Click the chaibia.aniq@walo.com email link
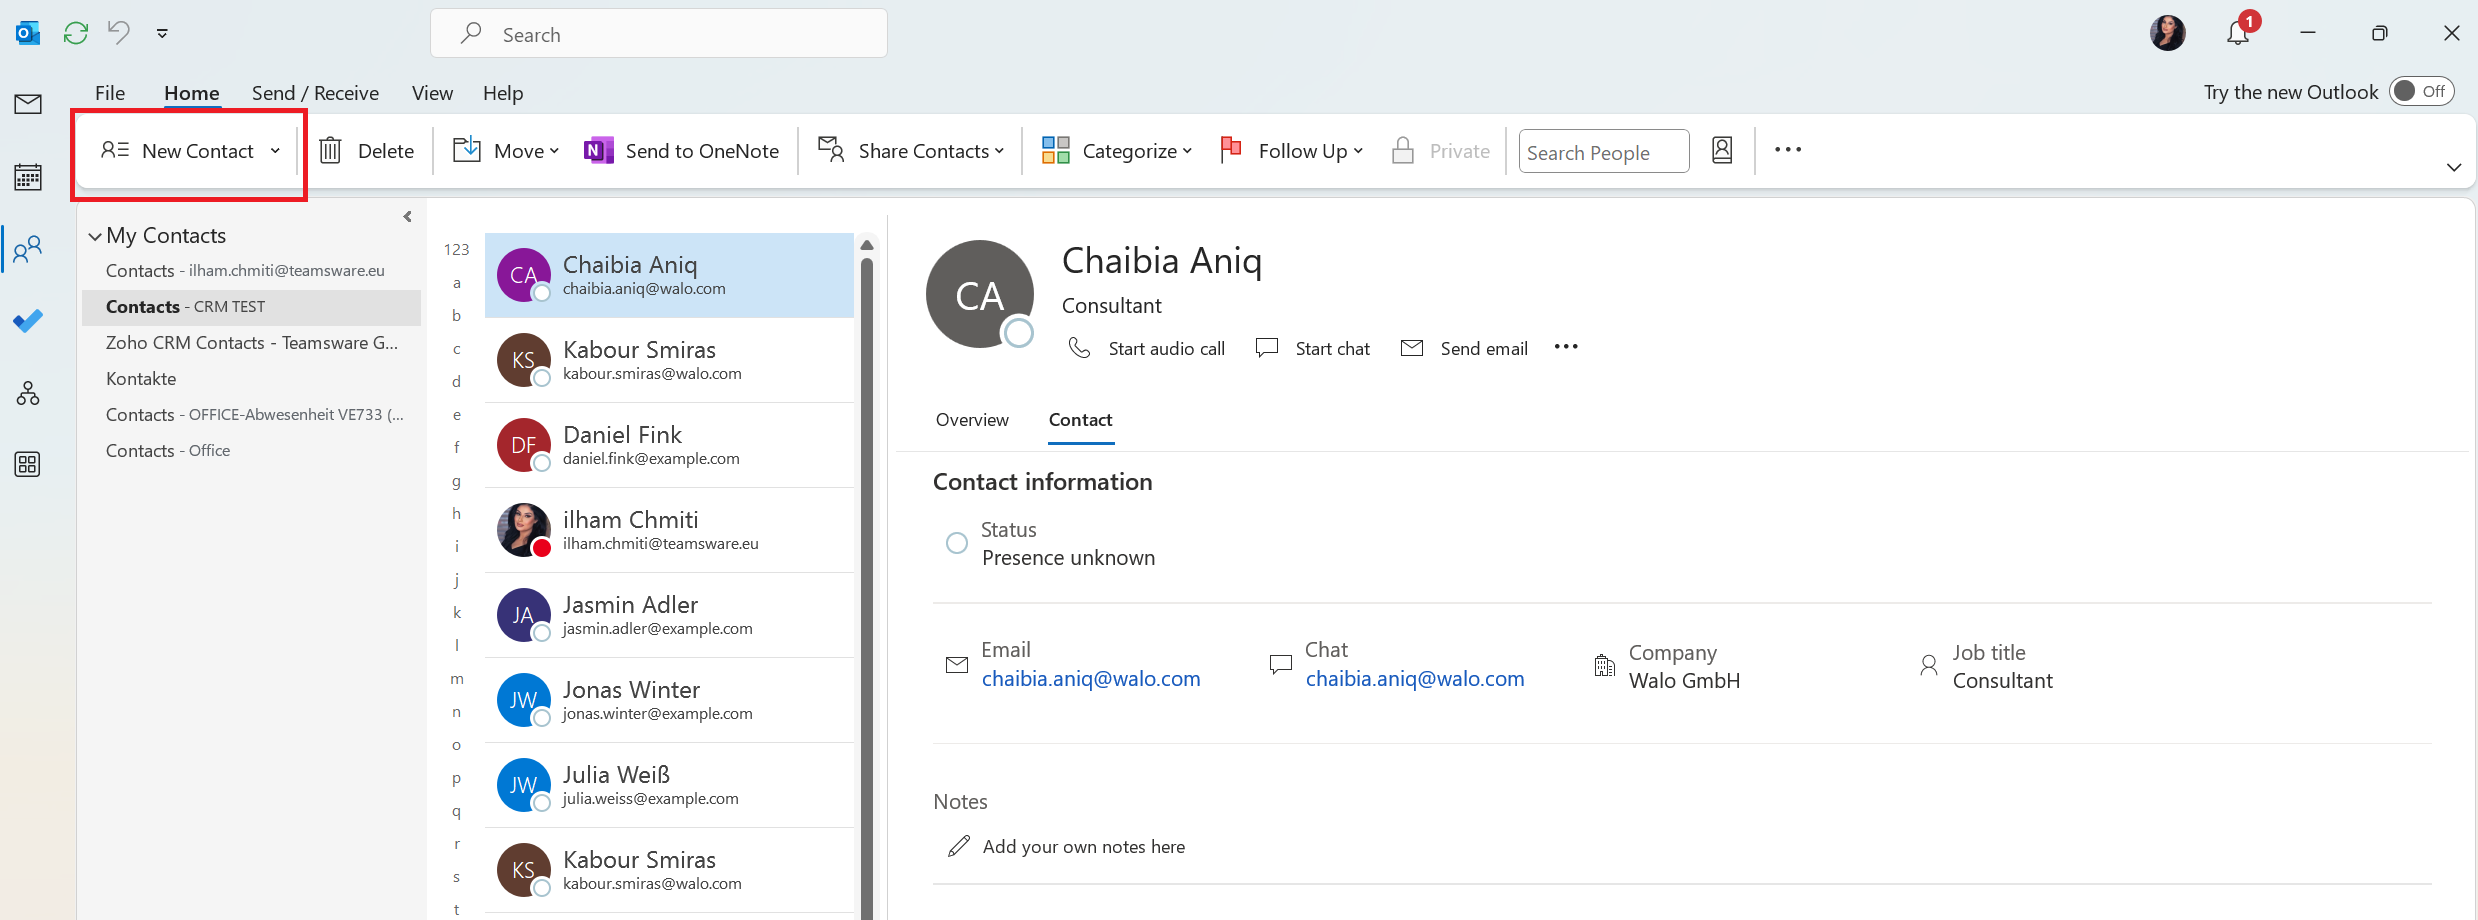 pos(1090,679)
